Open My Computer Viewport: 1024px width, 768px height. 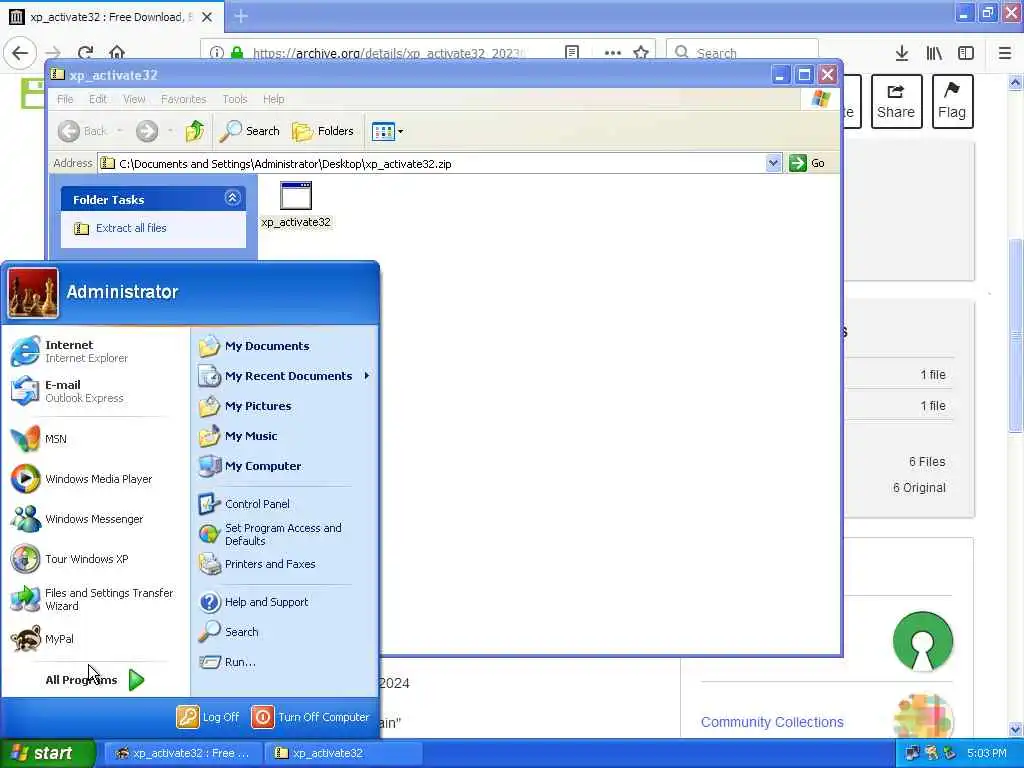click(x=250, y=466)
